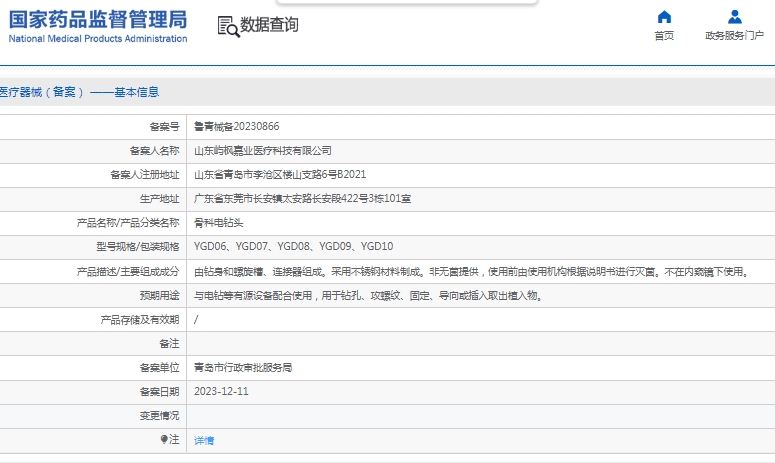Click the 备案号 row label
Image resolution: width=775 pixels, height=463 pixels.
click(x=165, y=127)
